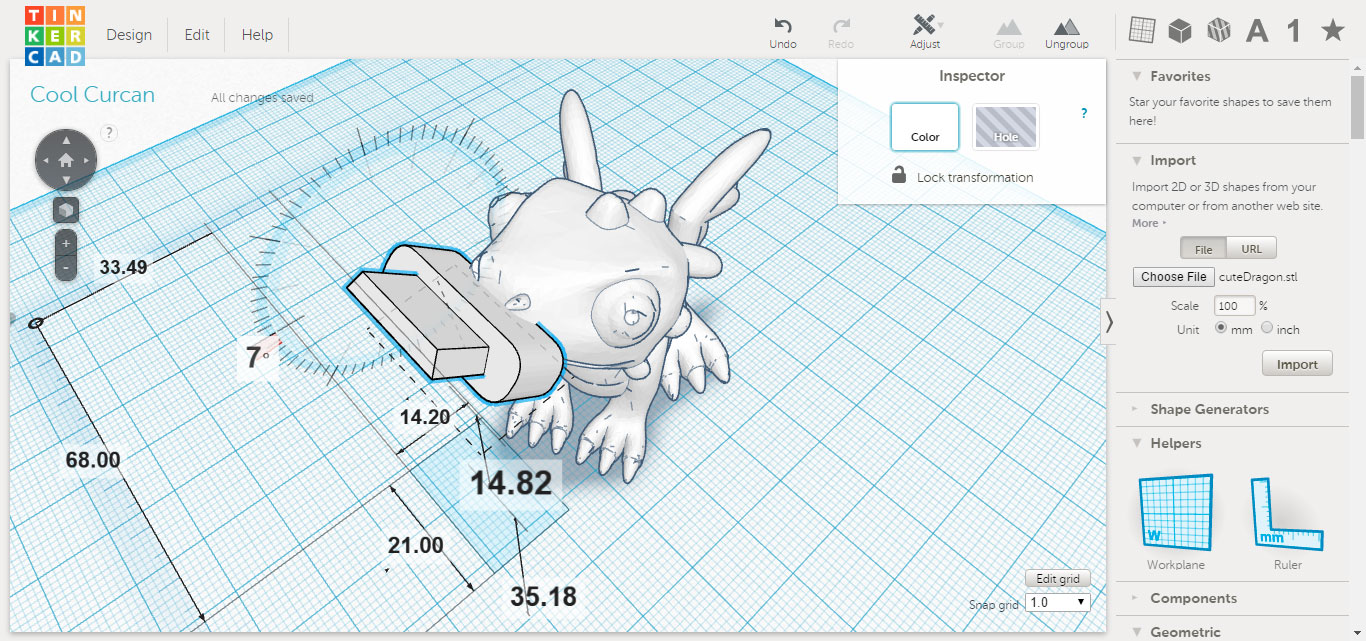Open the Design menu
1366x641 pixels.
pyautogui.click(x=129, y=35)
